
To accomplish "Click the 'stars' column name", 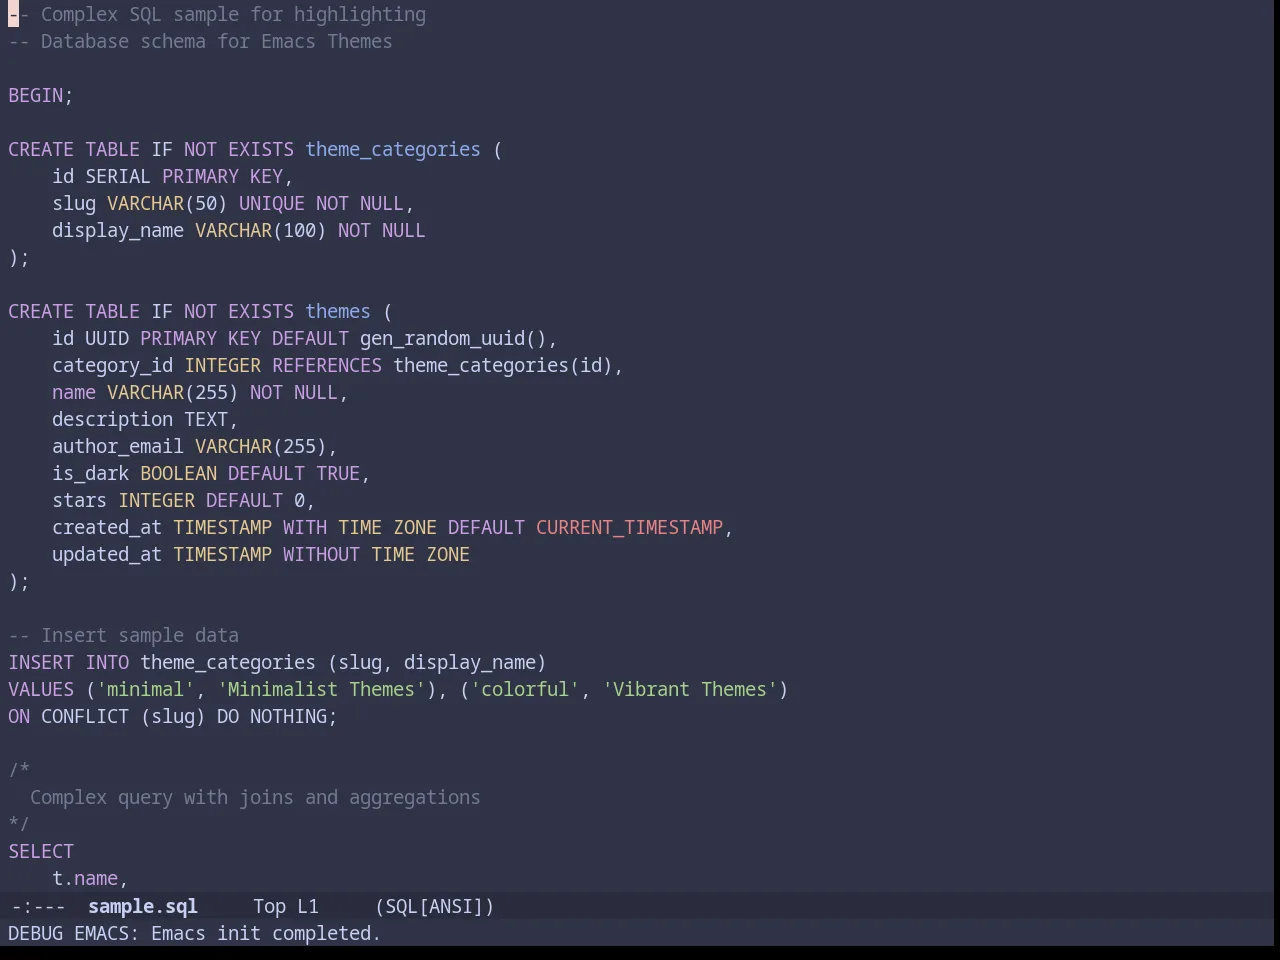I will coord(80,500).
